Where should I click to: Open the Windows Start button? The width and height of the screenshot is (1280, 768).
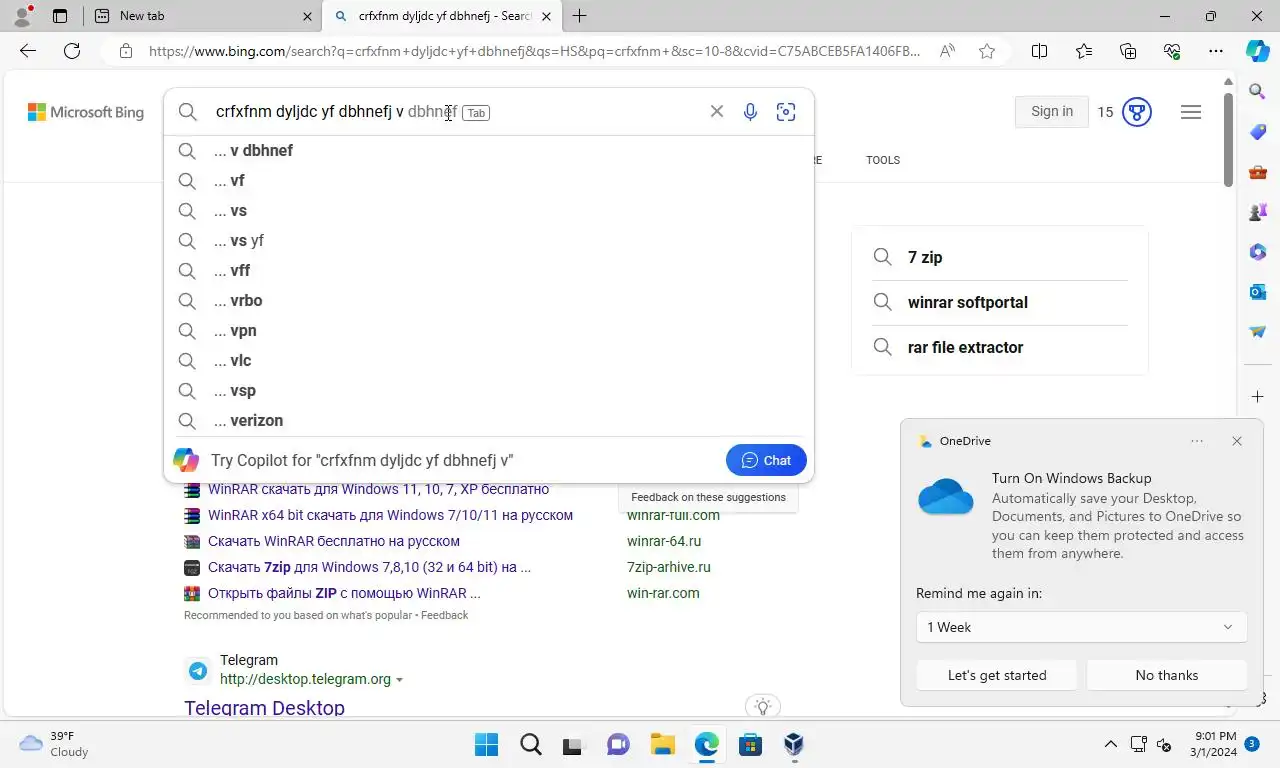487,744
